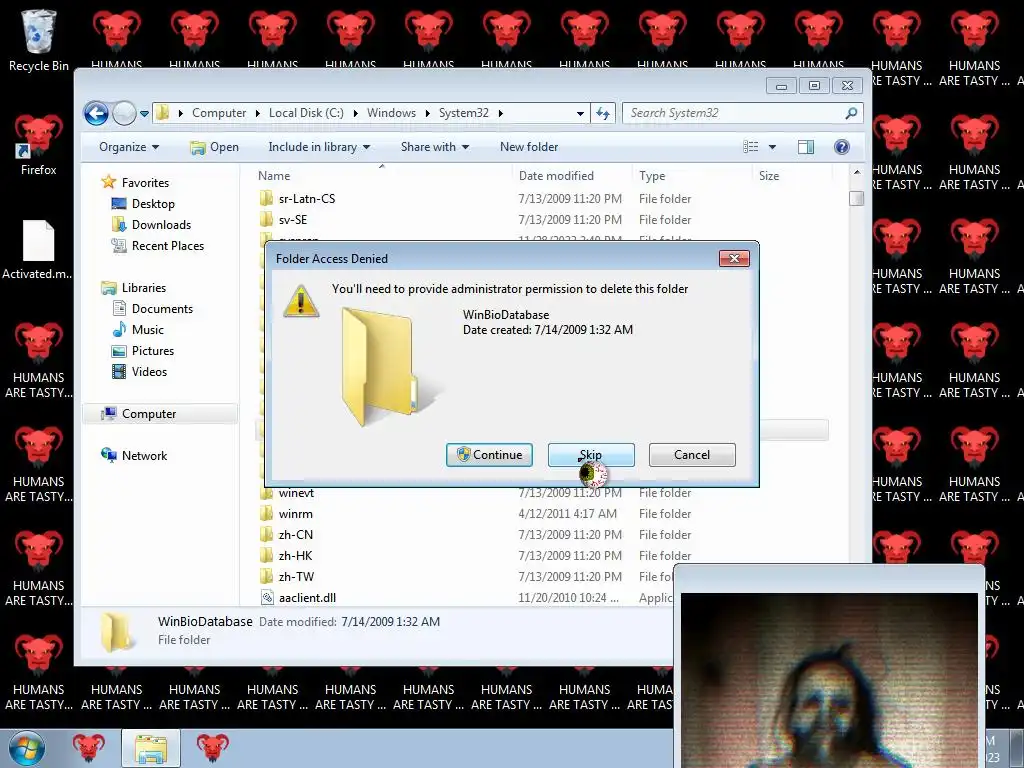Open Recent Places in the navigation pane

pos(157,246)
